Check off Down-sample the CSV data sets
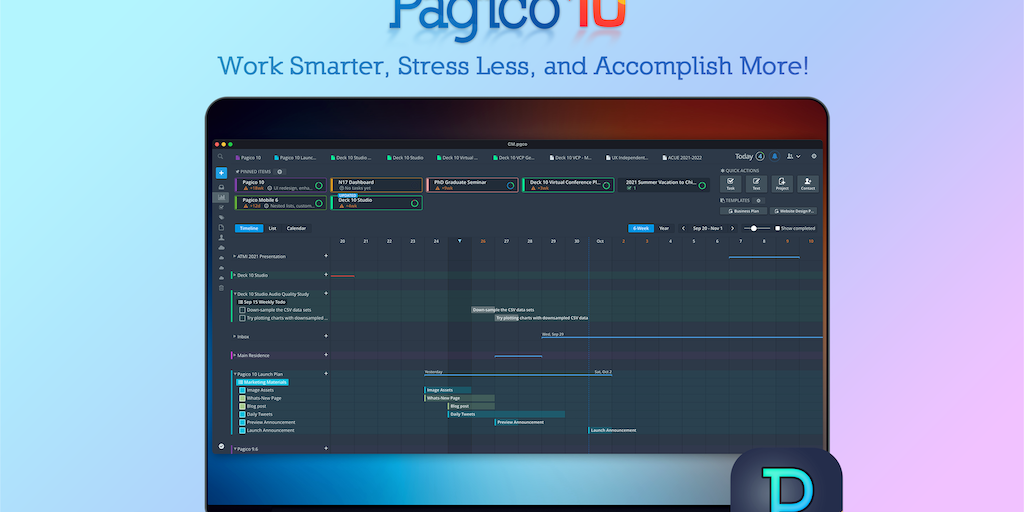The image size is (1024, 512). point(242,310)
